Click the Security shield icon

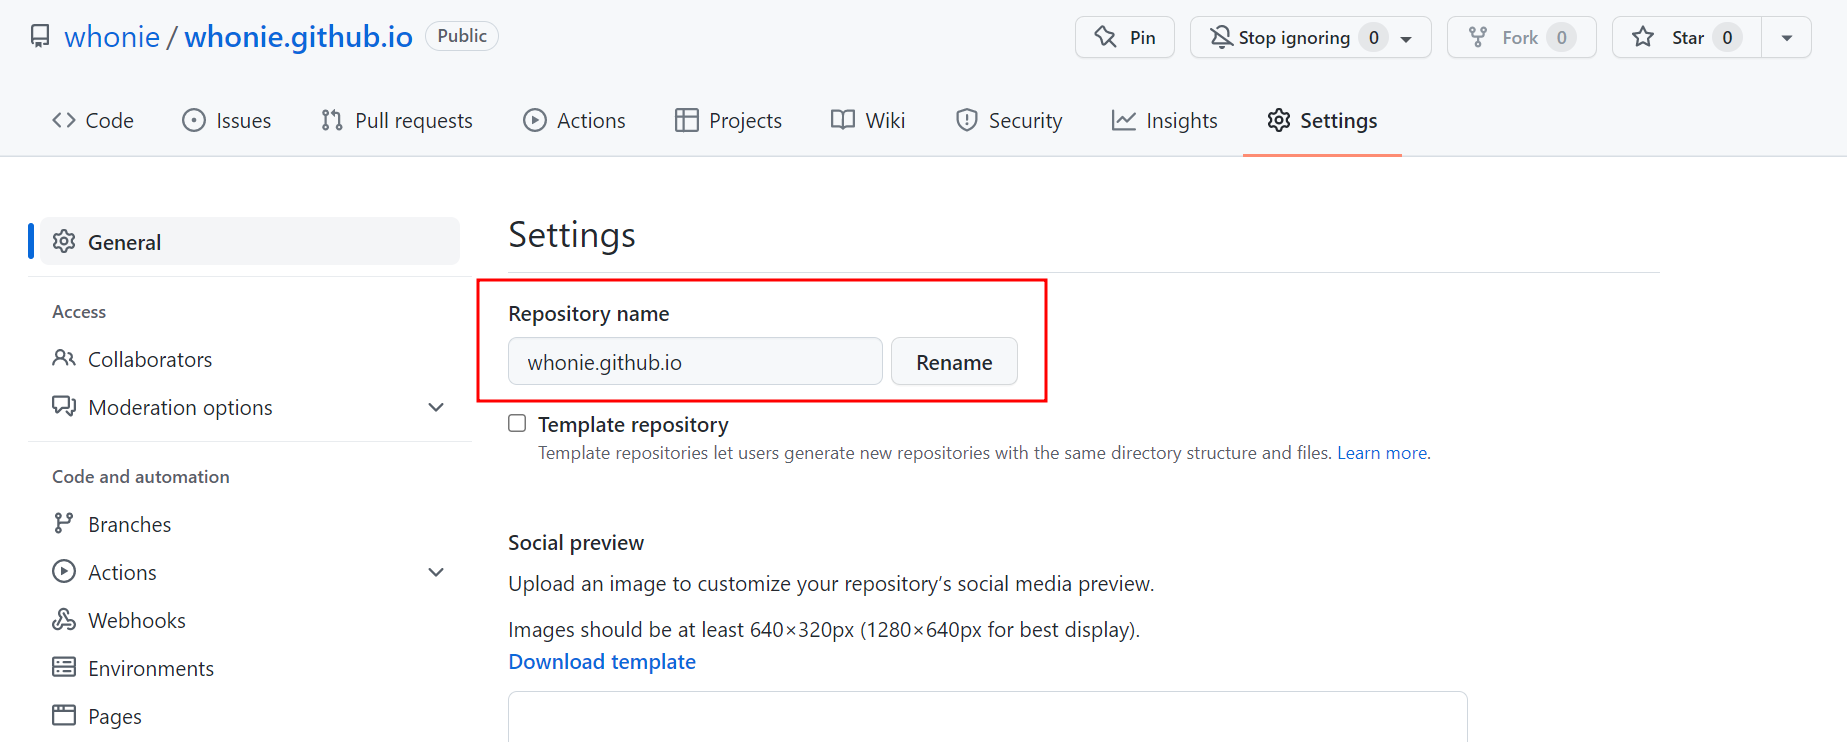[x=967, y=120]
